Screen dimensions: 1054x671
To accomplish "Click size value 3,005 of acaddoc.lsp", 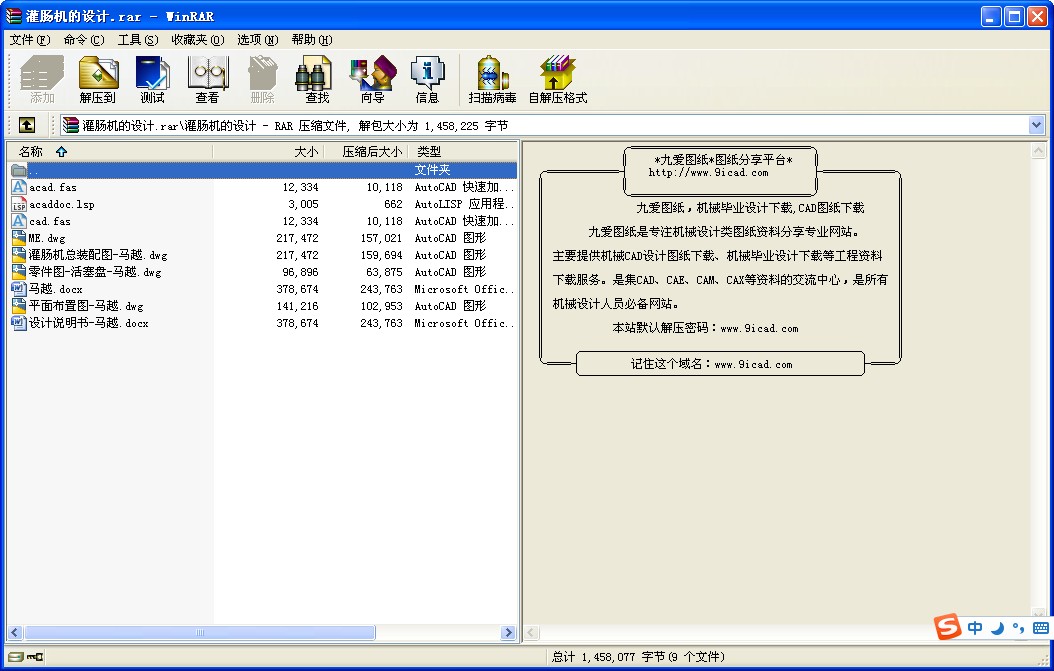I will pyautogui.click(x=303, y=204).
